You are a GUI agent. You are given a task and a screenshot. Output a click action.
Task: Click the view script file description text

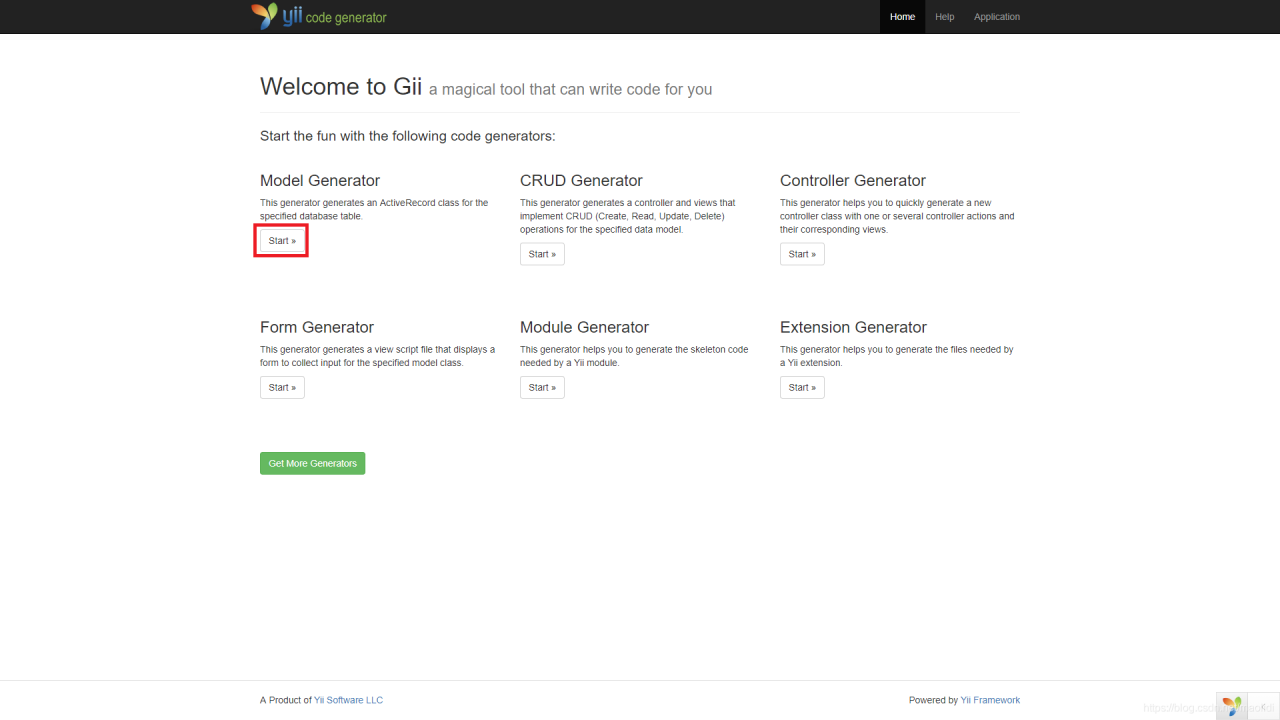click(377, 356)
